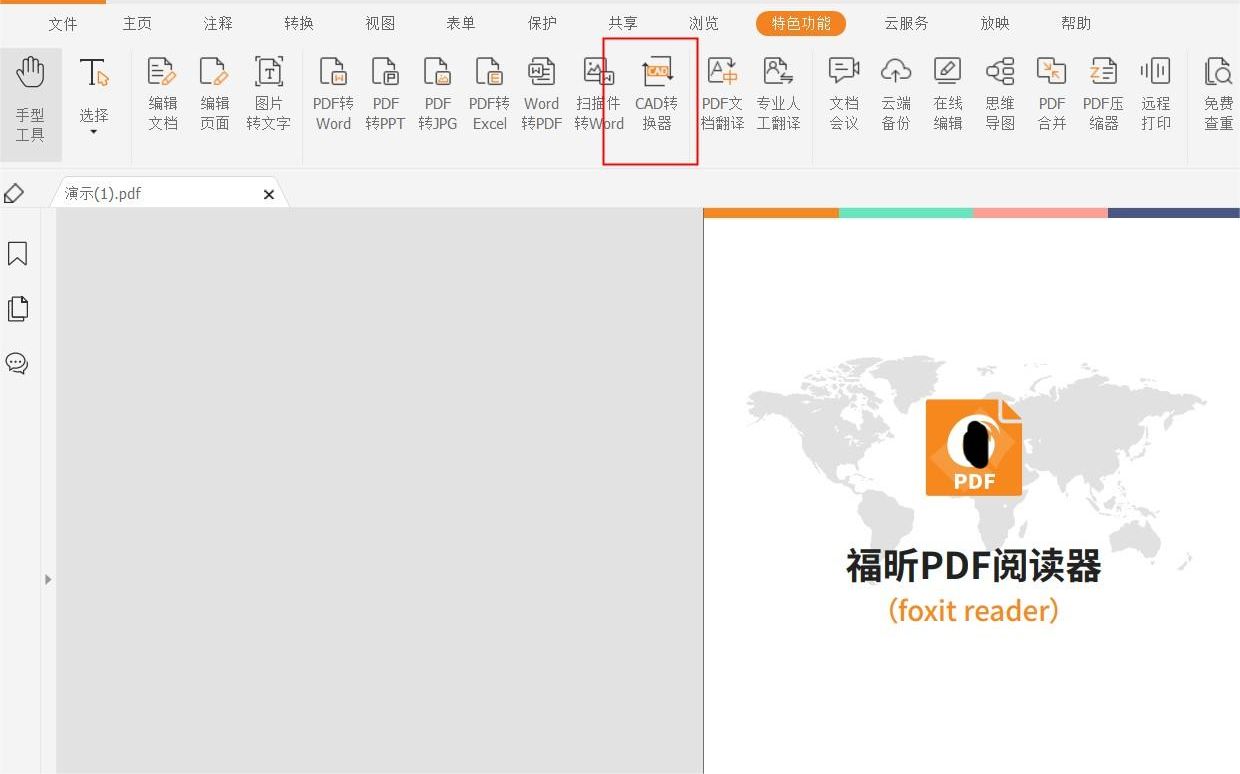Viewport: 1240px width, 774px height.
Task: Switch to the 转换 (Convert) tab
Action: pos(299,23)
